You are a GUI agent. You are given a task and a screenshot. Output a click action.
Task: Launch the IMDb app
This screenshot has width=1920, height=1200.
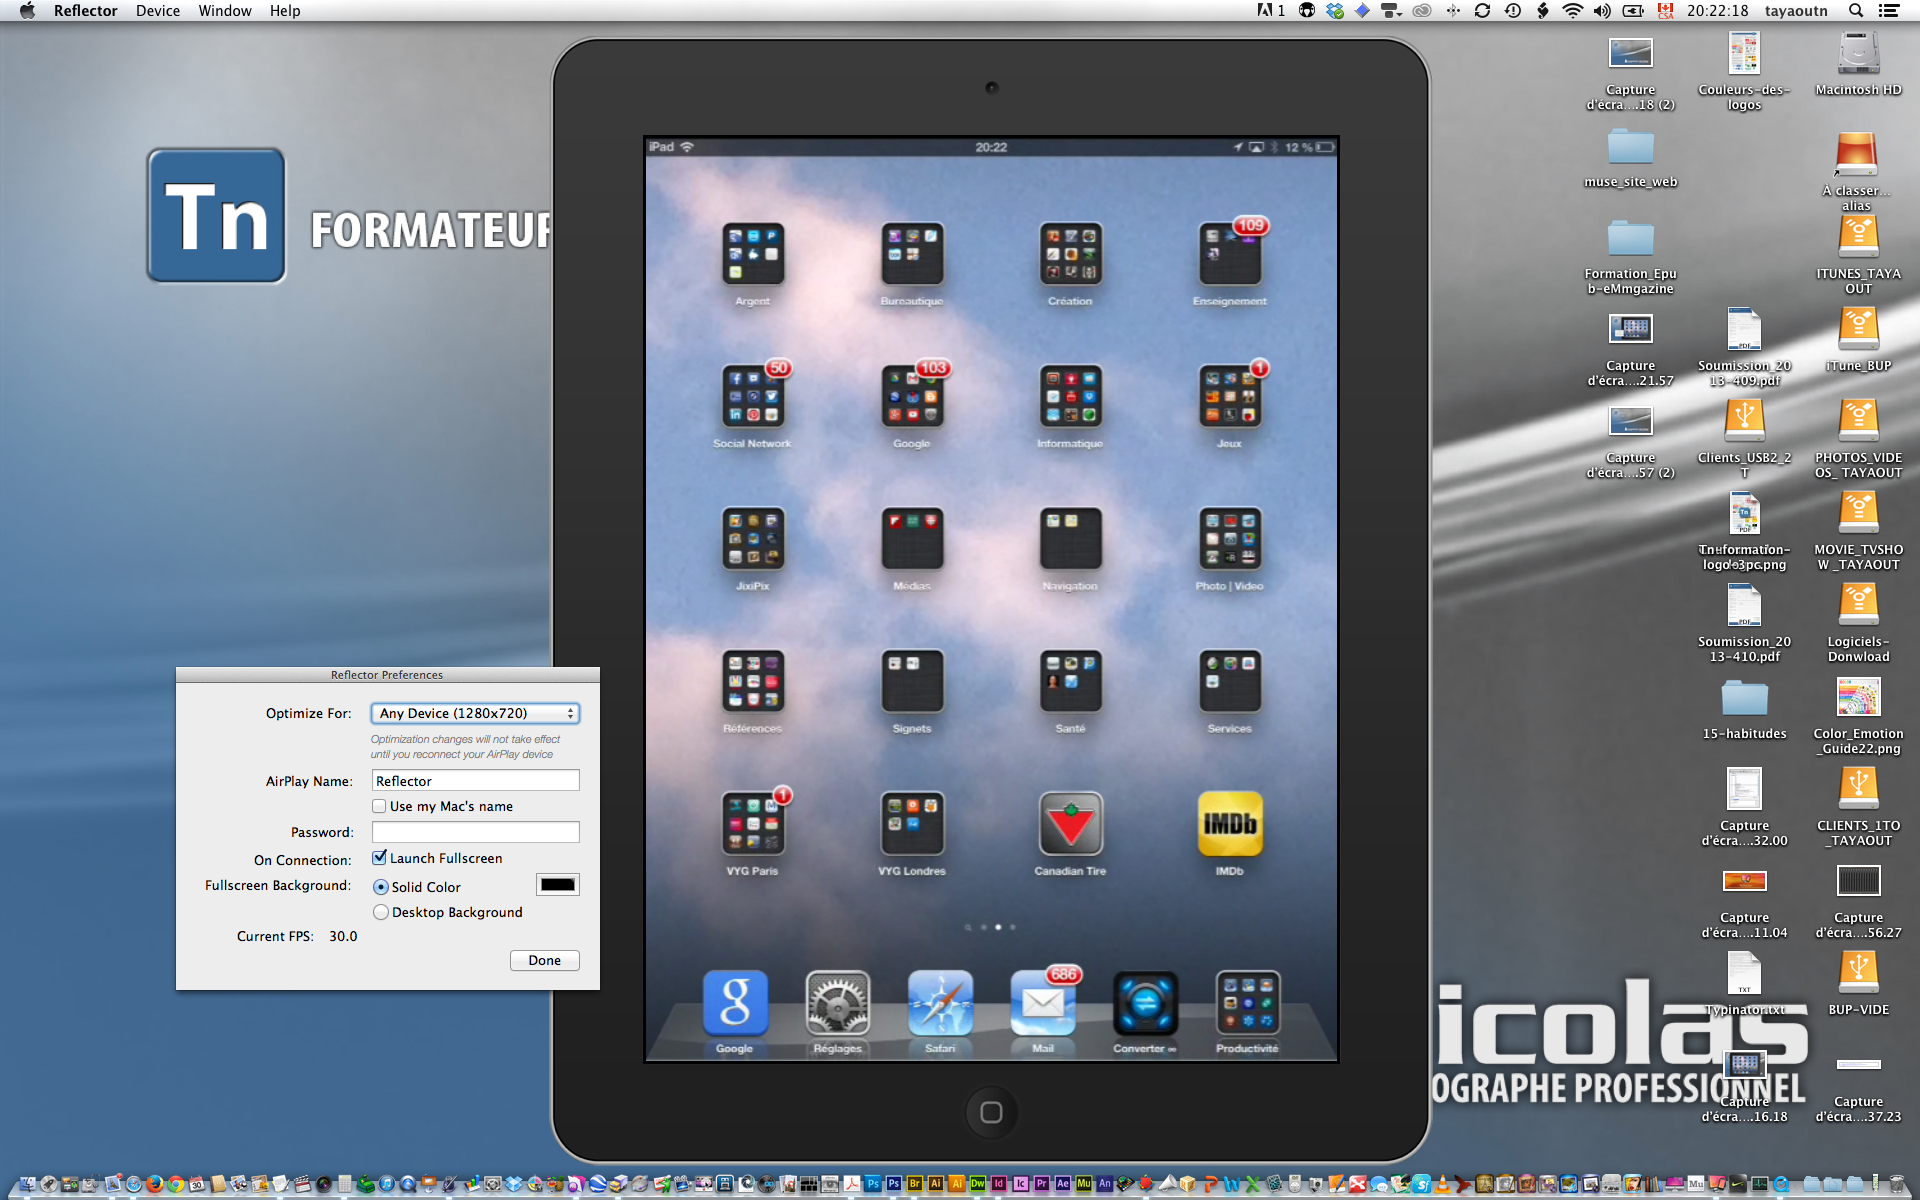click(1230, 824)
